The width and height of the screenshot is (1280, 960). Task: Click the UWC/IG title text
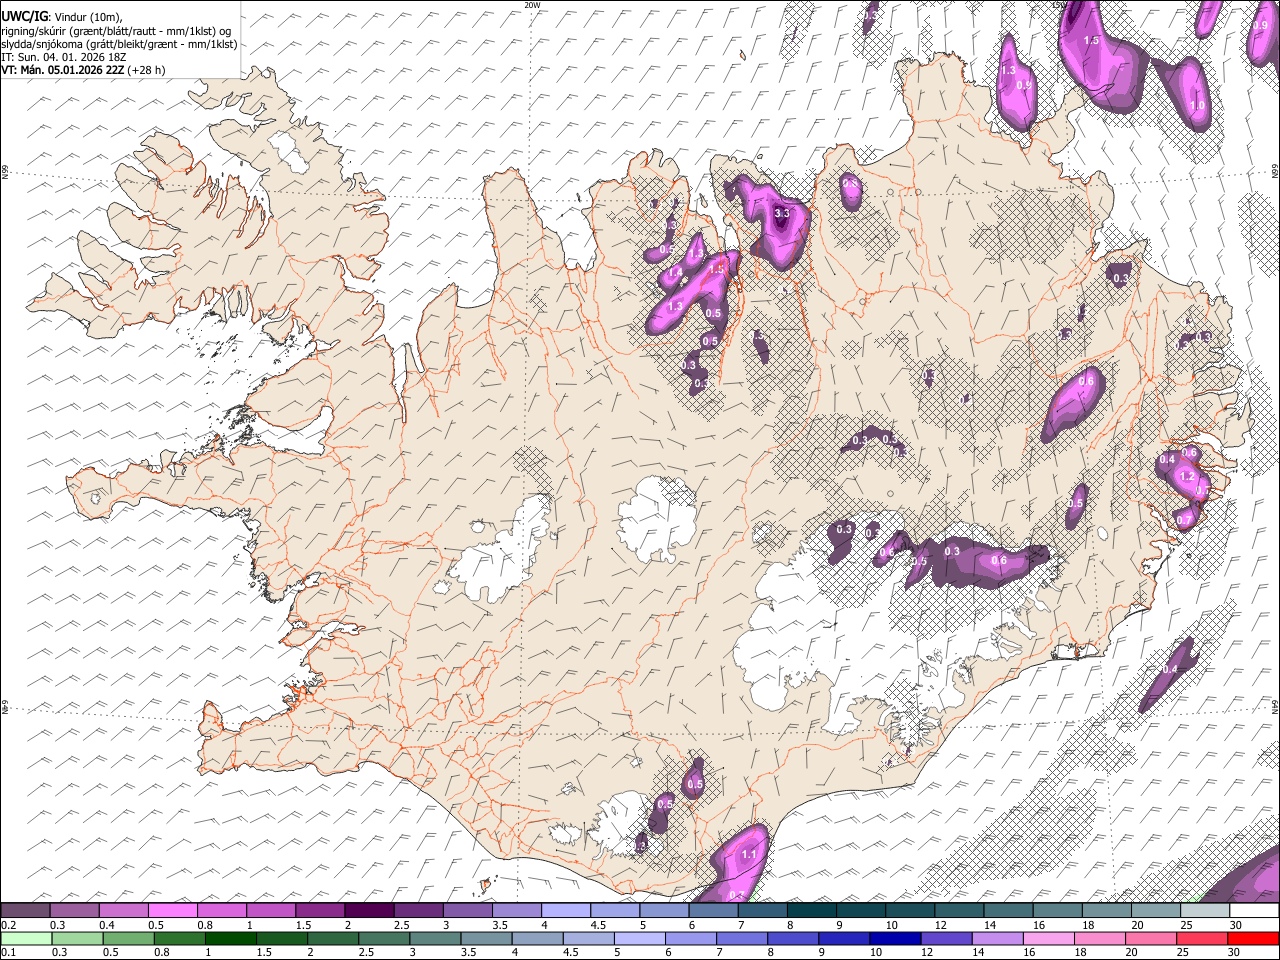pos(24,16)
